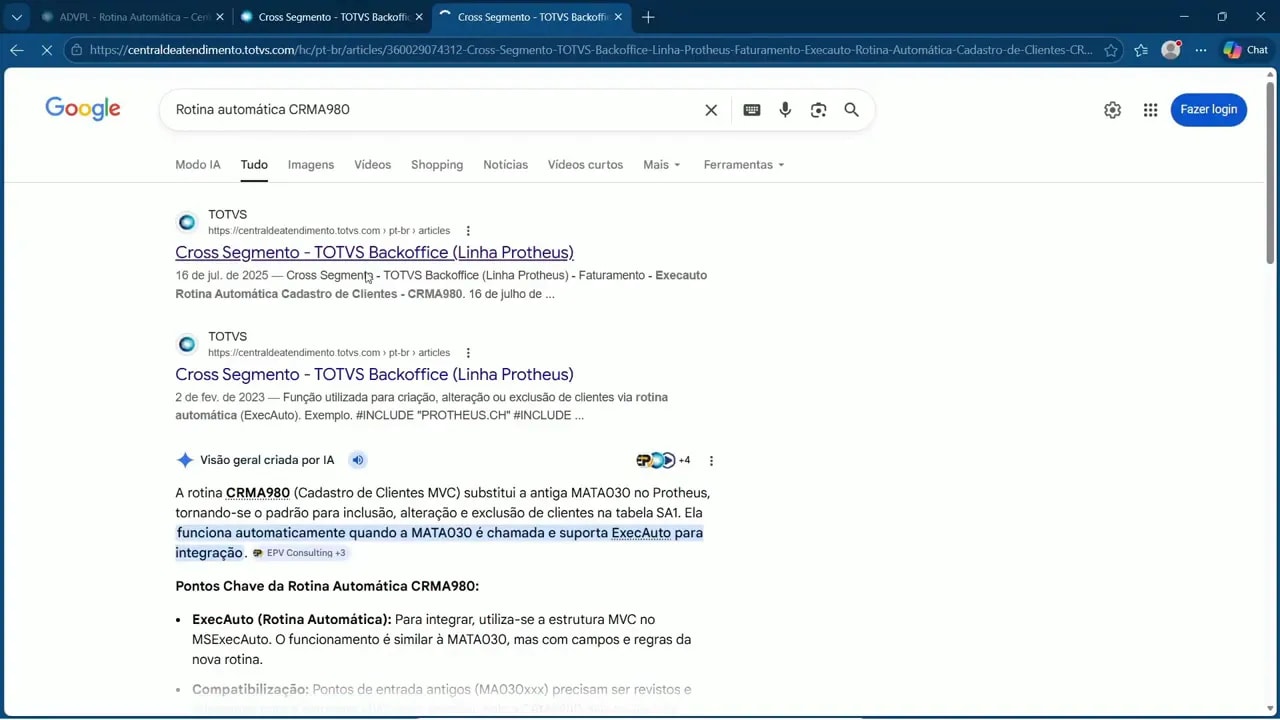This screenshot has width=1280, height=720.
Task: Open the browser profile avatar
Action: pos(1171,49)
